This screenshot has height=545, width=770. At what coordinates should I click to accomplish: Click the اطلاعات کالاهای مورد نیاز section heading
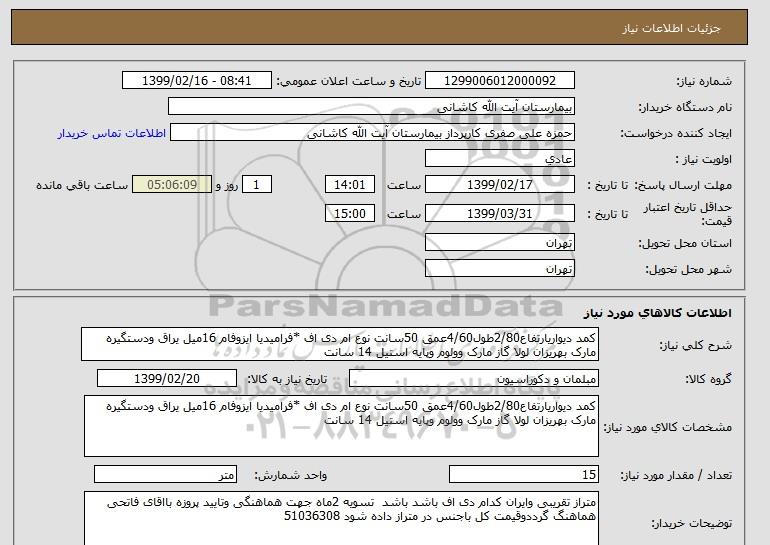[x=658, y=313]
